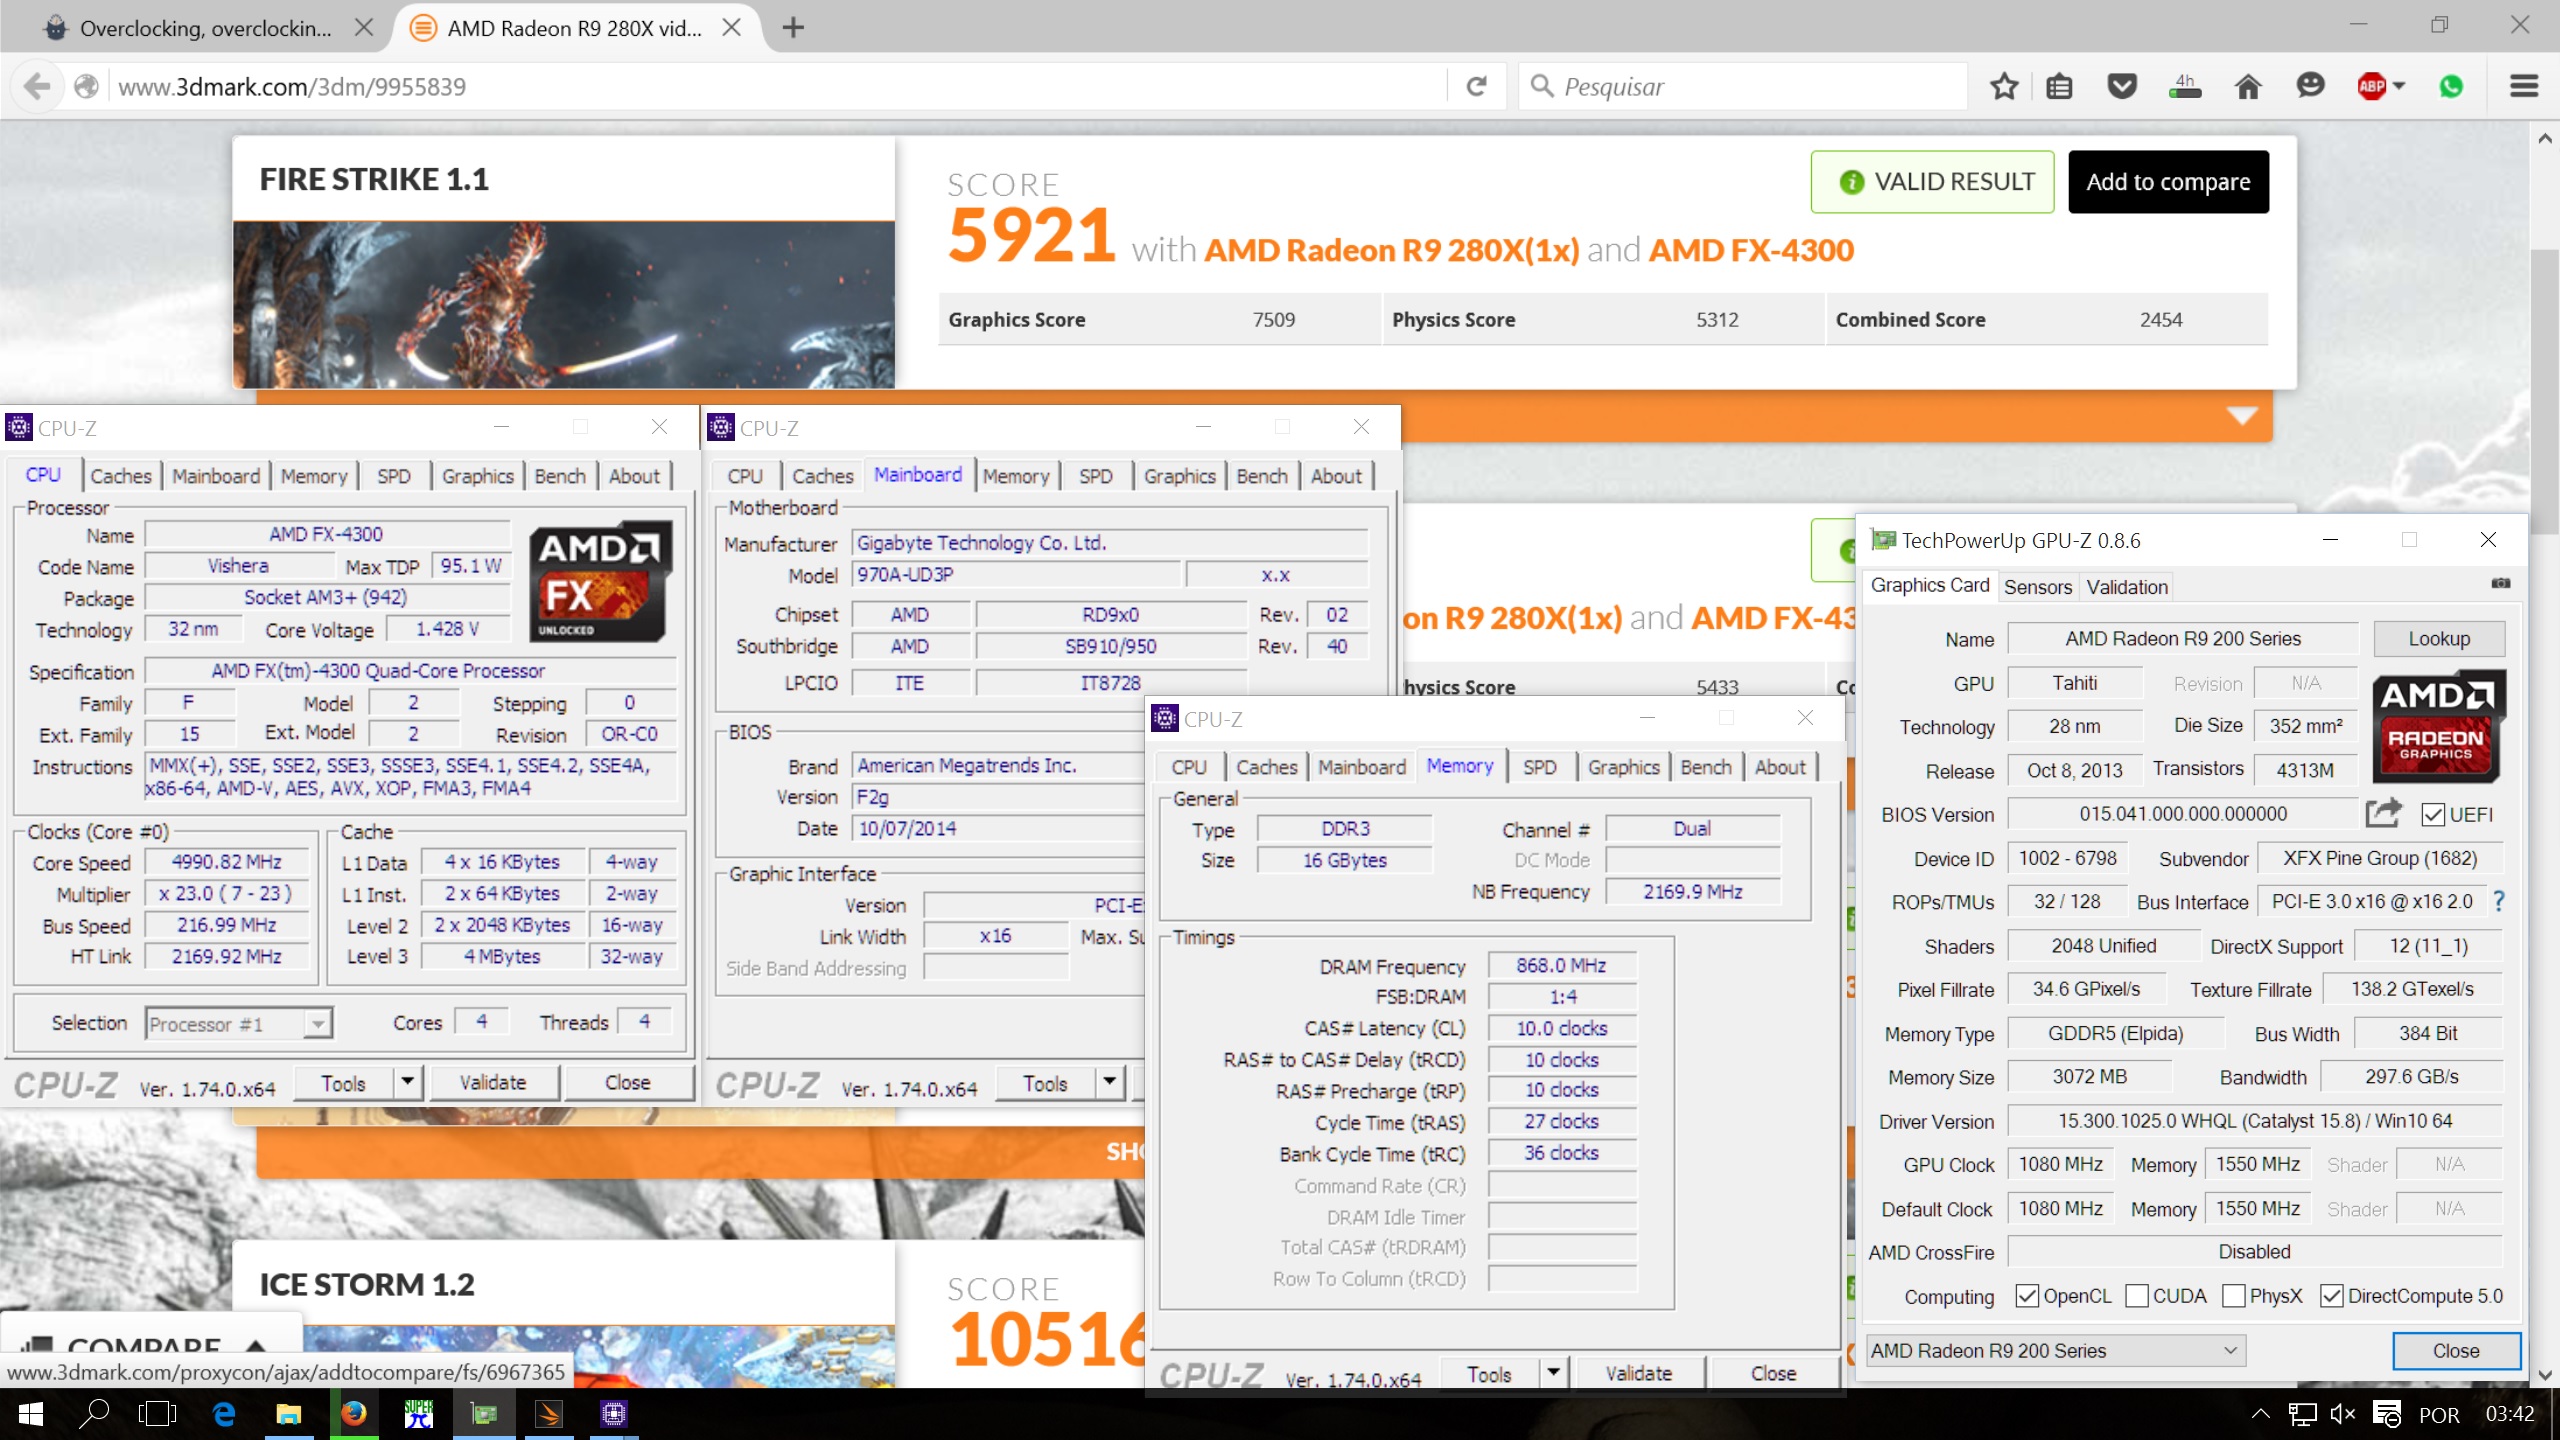
Task: Expand Tools arrow in Mainboard CPU-Z window
Action: [1109, 1082]
